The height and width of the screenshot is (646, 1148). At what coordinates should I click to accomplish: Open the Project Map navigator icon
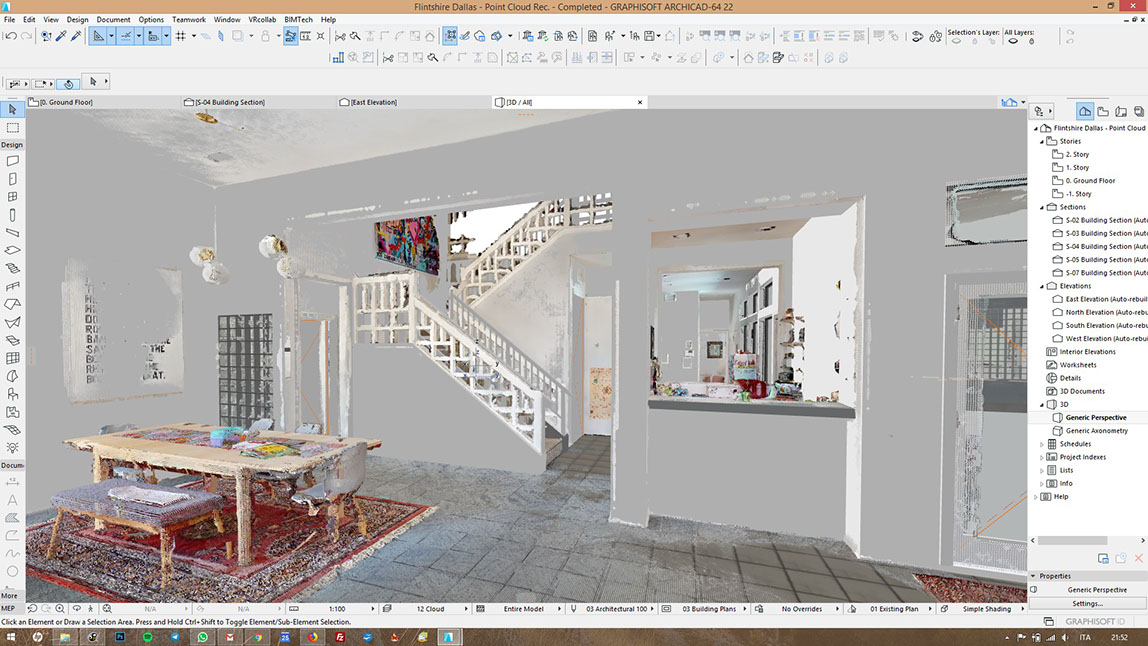(1085, 111)
